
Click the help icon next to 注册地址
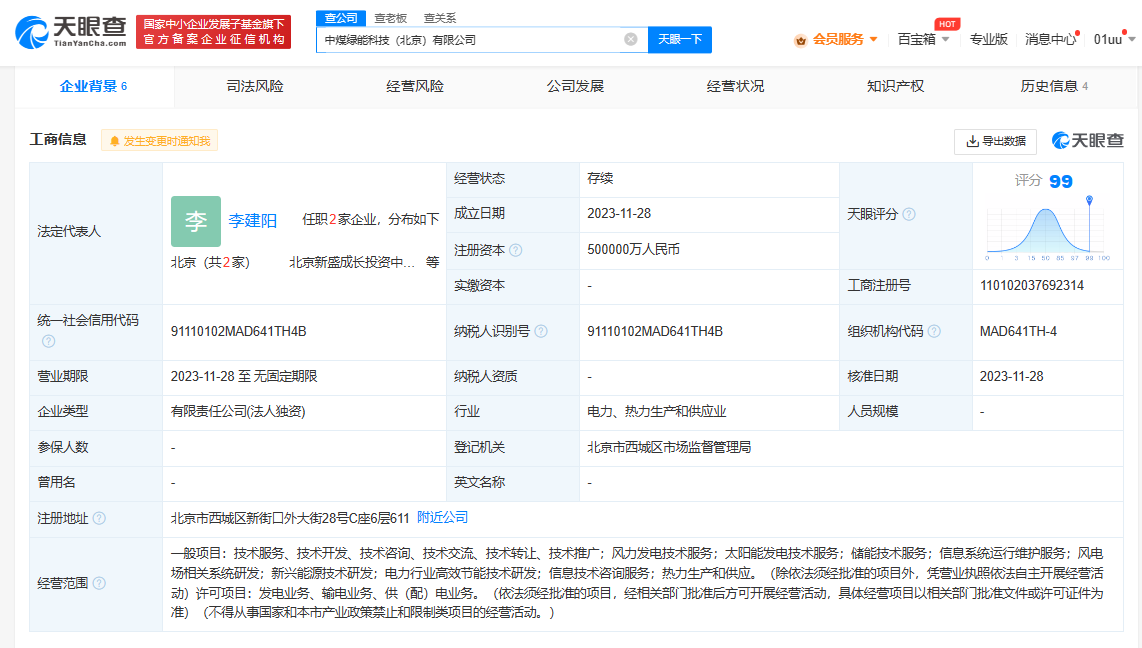(x=99, y=518)
